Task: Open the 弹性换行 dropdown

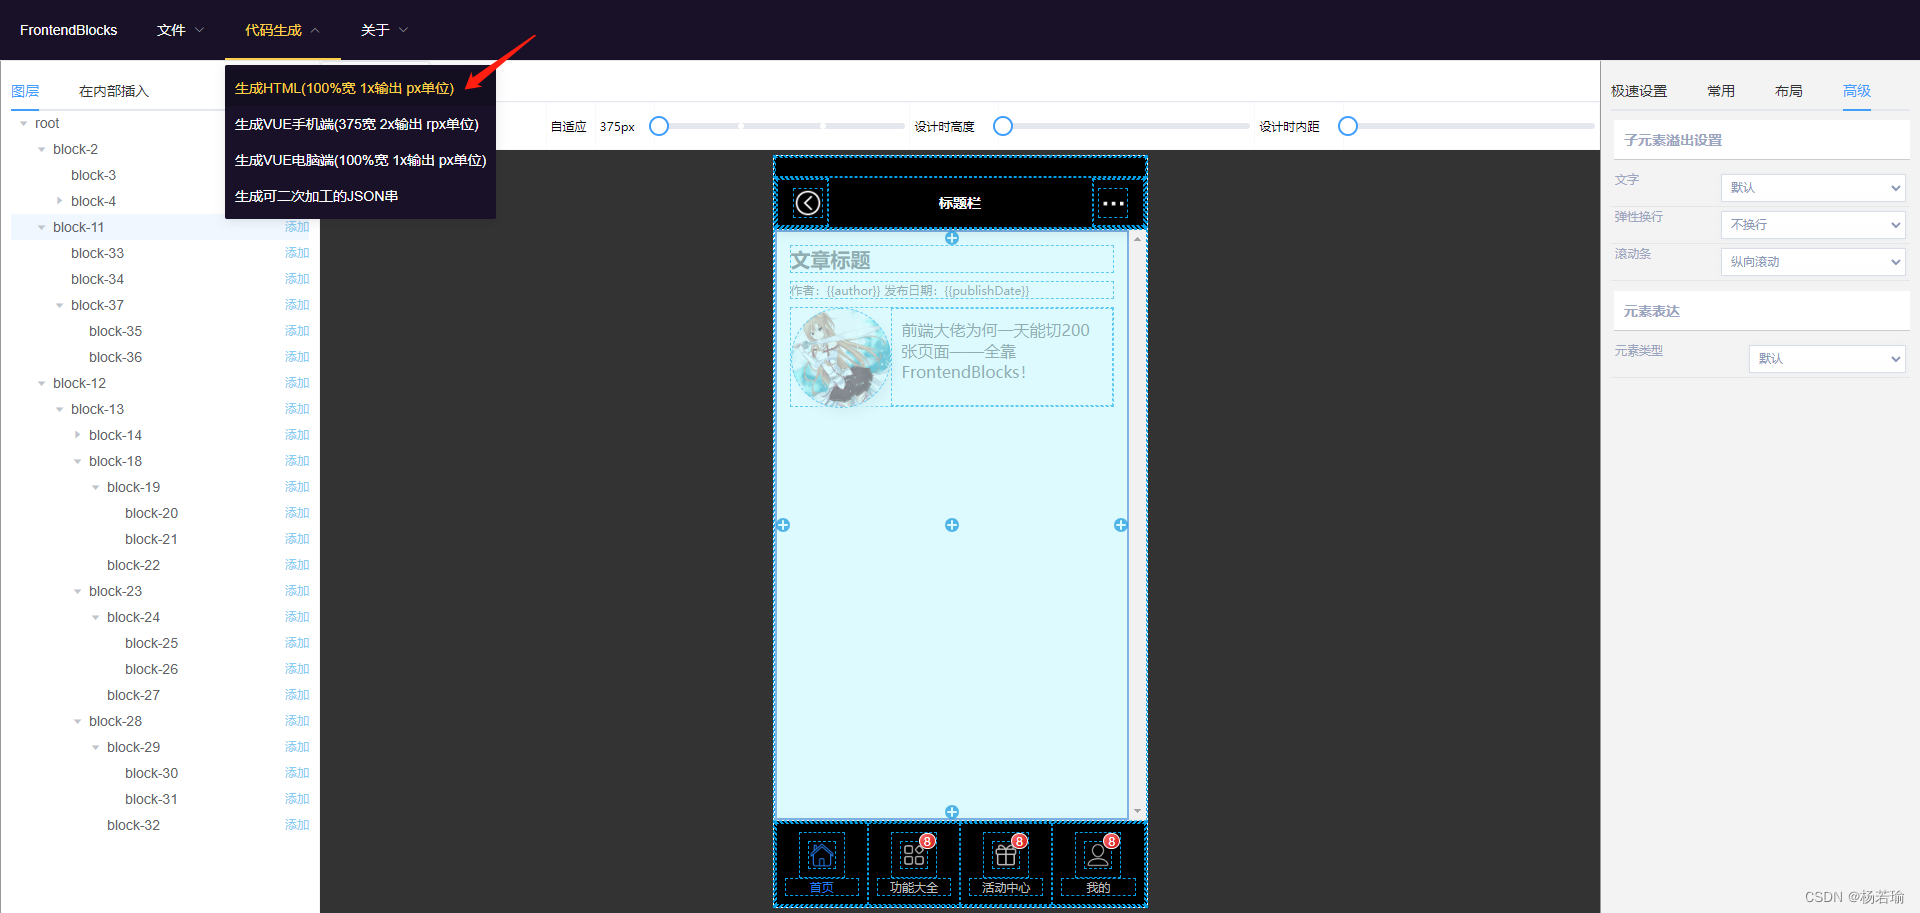Action: [x=1812, y=225]
